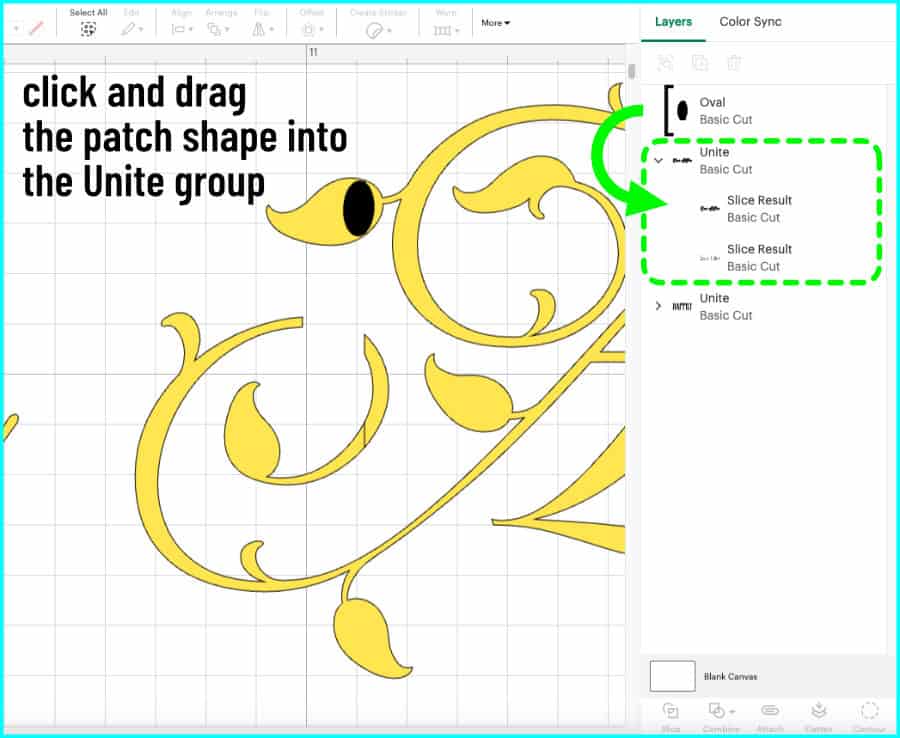The height and width of the screenshot is (738, 900).
Task: Select the bottom Unite layer label
Action: pos(714,298)
